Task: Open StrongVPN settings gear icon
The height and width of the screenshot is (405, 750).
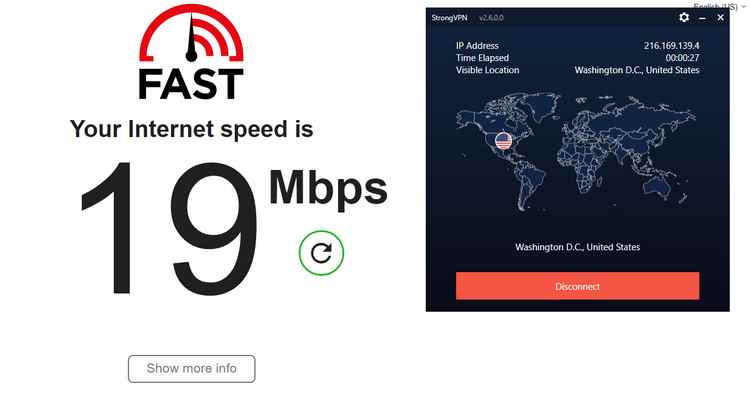Action: [684, 18]
